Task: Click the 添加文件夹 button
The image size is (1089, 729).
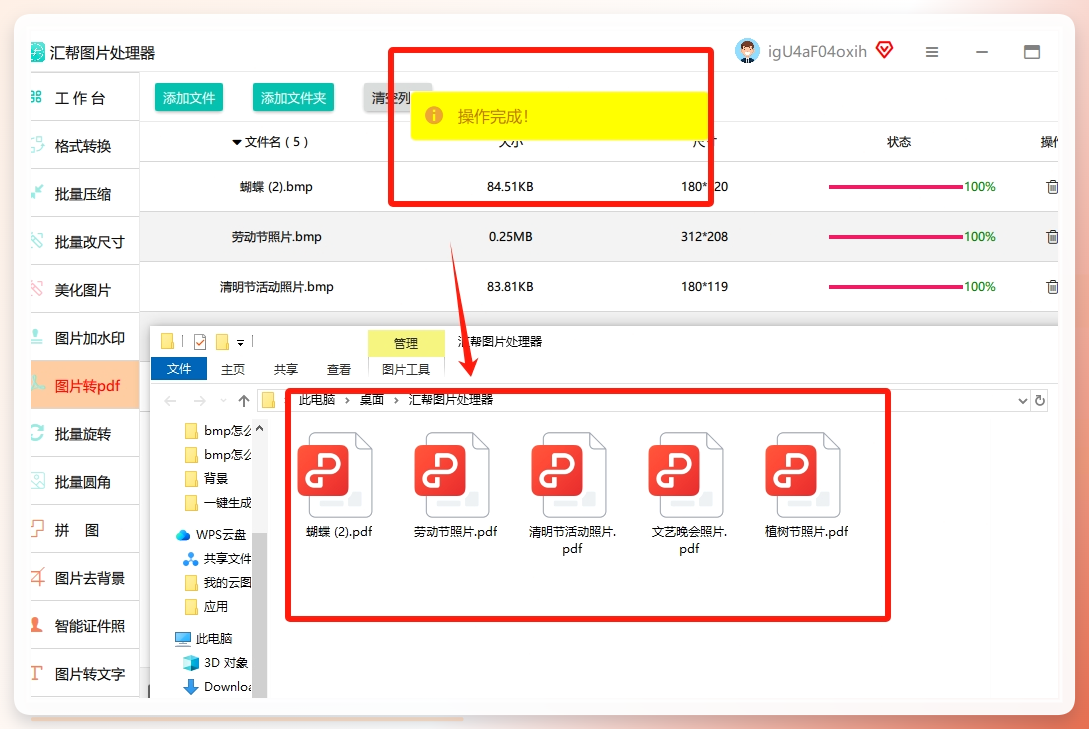Action: tap(293, 98)
